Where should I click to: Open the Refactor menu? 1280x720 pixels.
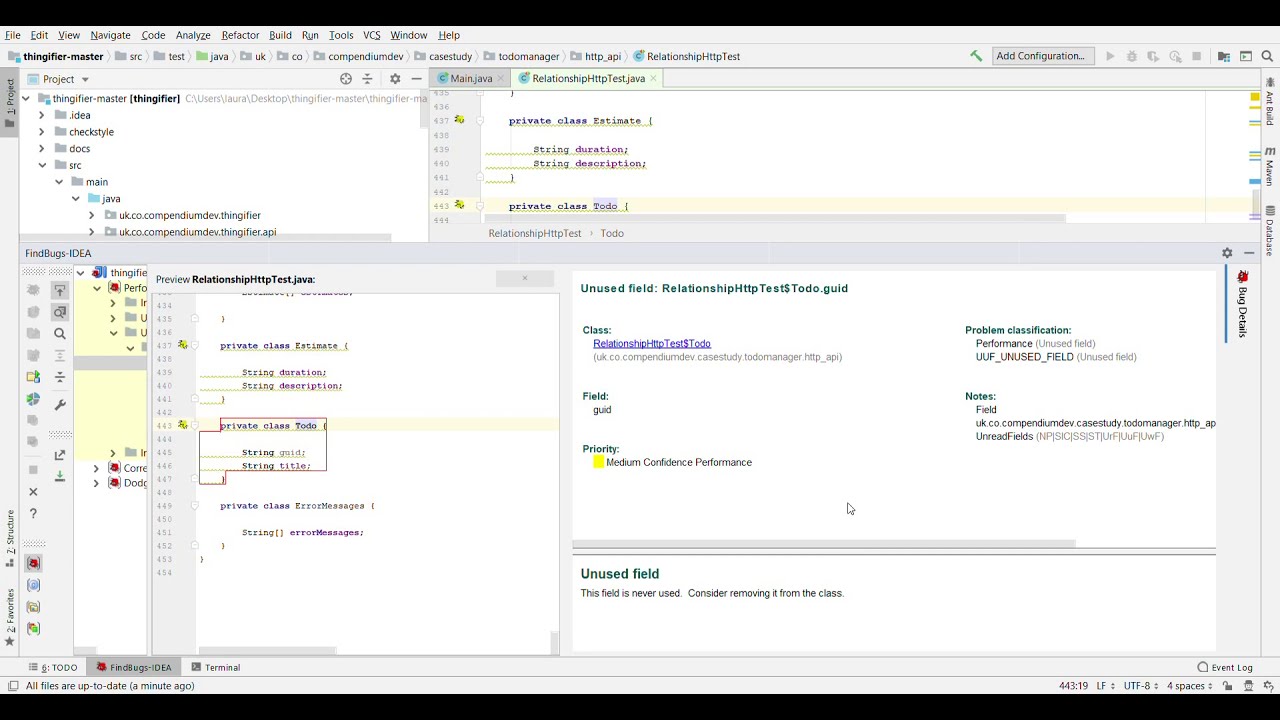[x=240, y=35]
